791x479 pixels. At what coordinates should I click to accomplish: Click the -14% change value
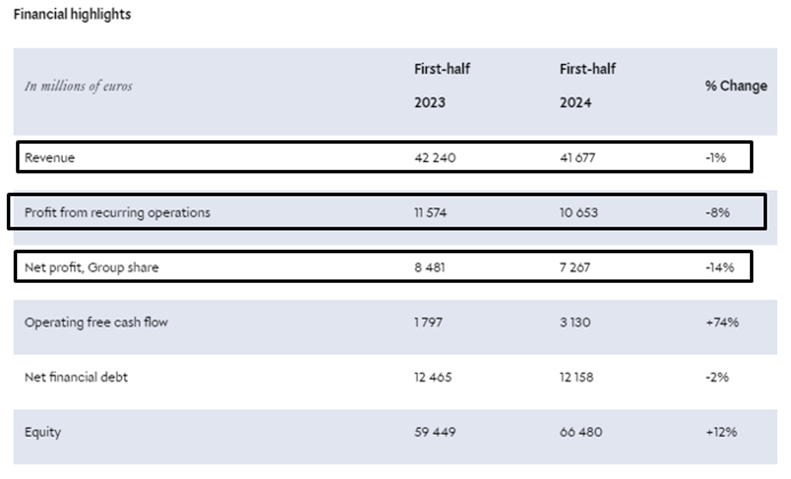click(720, 268)
